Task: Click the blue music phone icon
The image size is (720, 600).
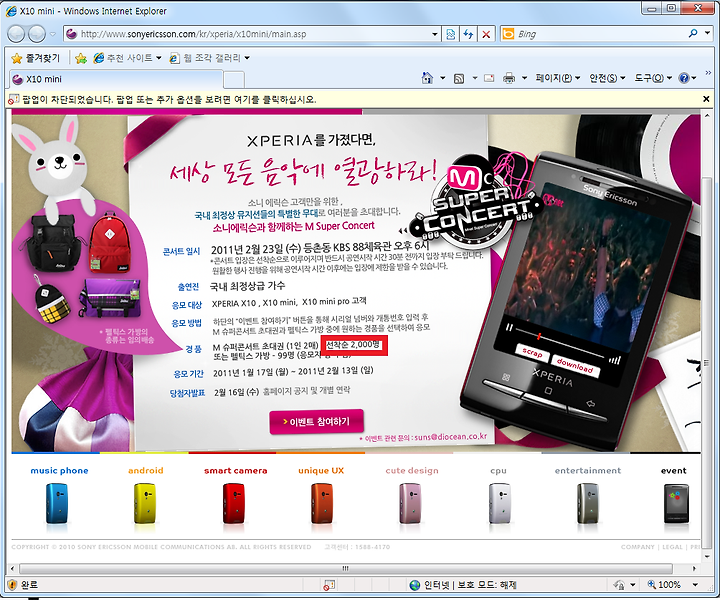Action: pos(57,503)
